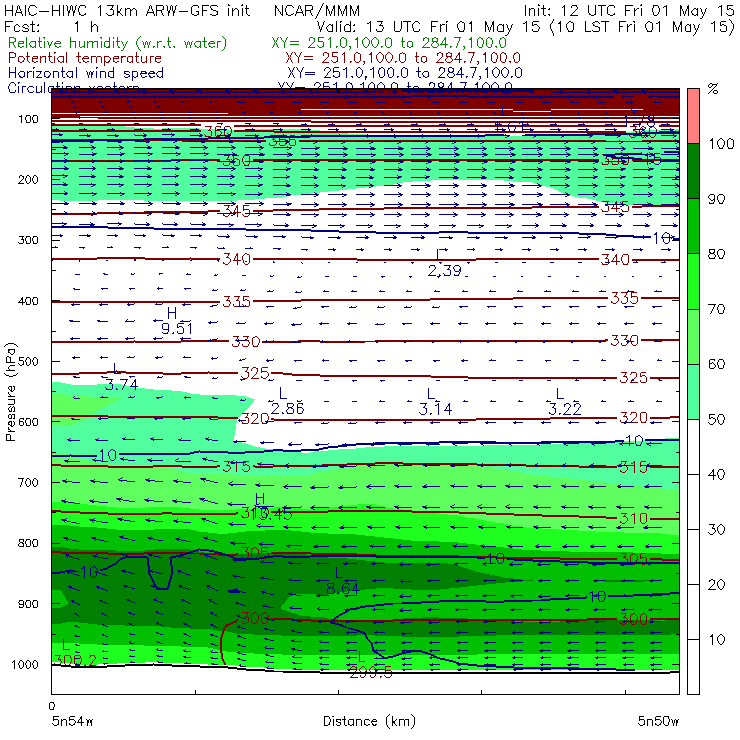
Task: Click the 'Pressure (hPa)' axis label
Action: tap(10, 391)
